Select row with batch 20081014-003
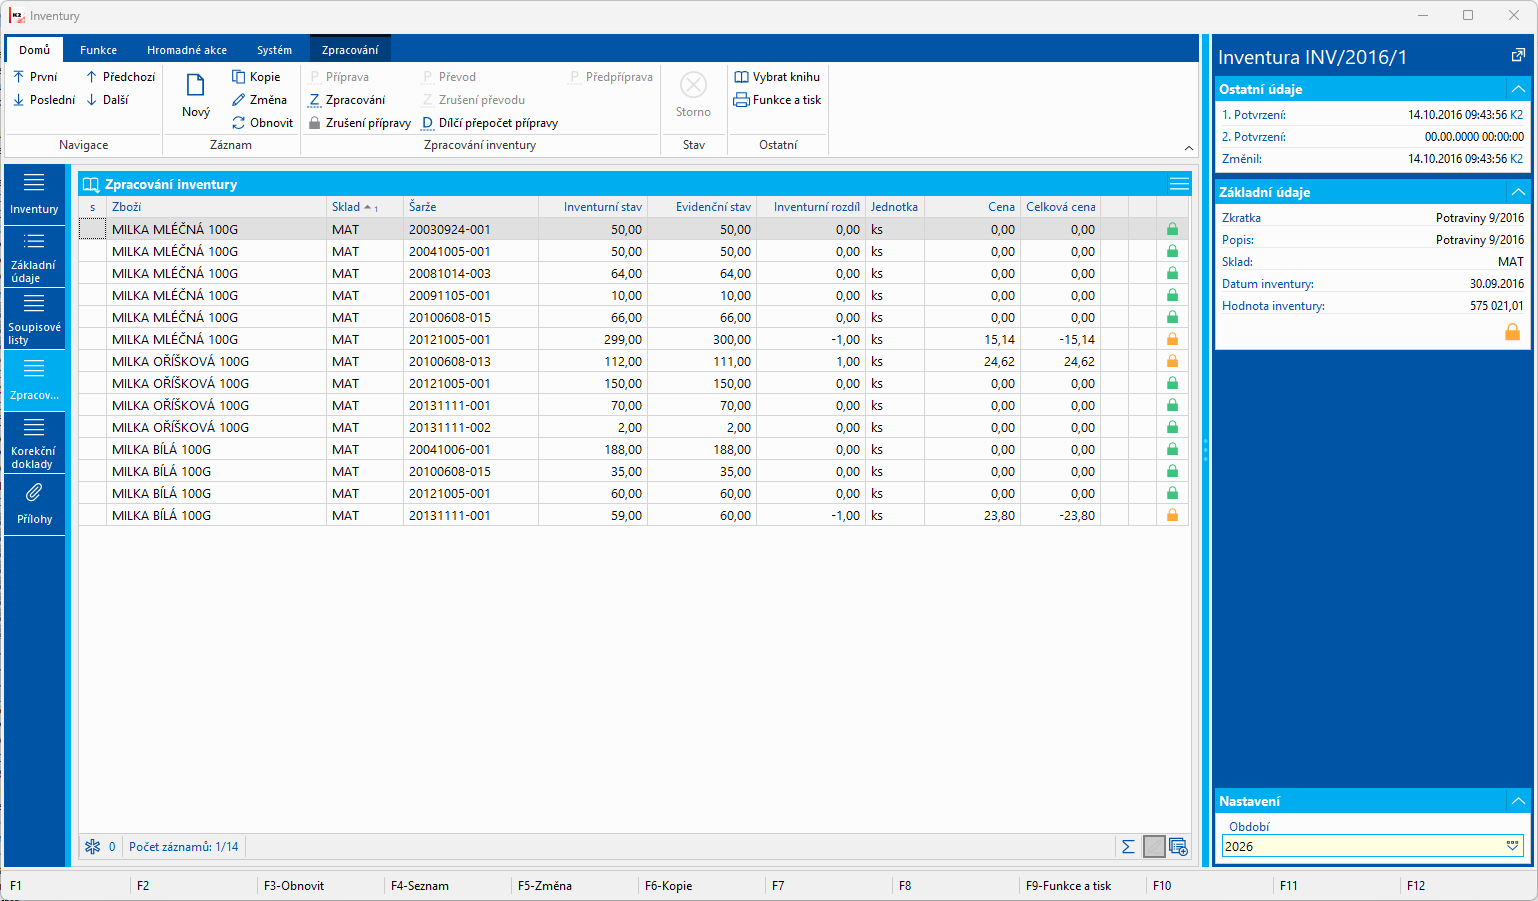Image resolution: width=1538 pixels, height=901 pixels. pos(634,273)
